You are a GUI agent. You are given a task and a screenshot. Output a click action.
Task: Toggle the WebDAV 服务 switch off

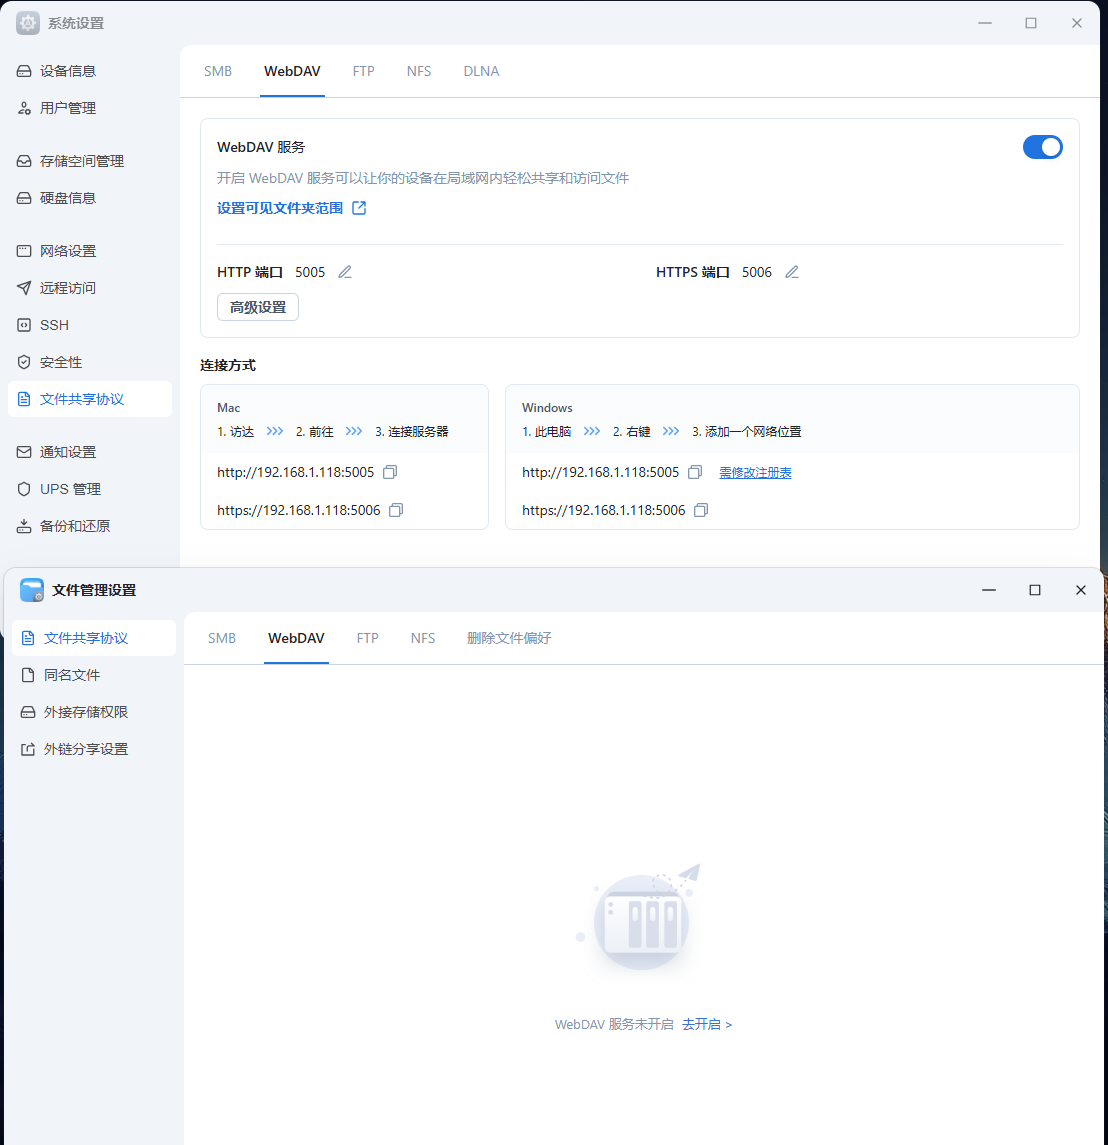click(x=1042, y=147)
